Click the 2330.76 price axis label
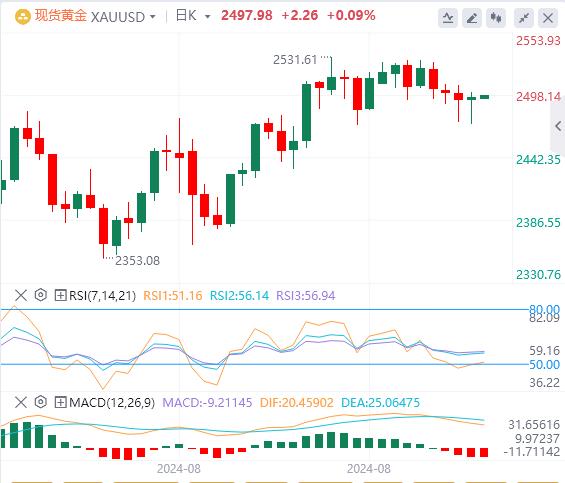The height and width of the screenshot is (483, 565). (x=538, y=275)
